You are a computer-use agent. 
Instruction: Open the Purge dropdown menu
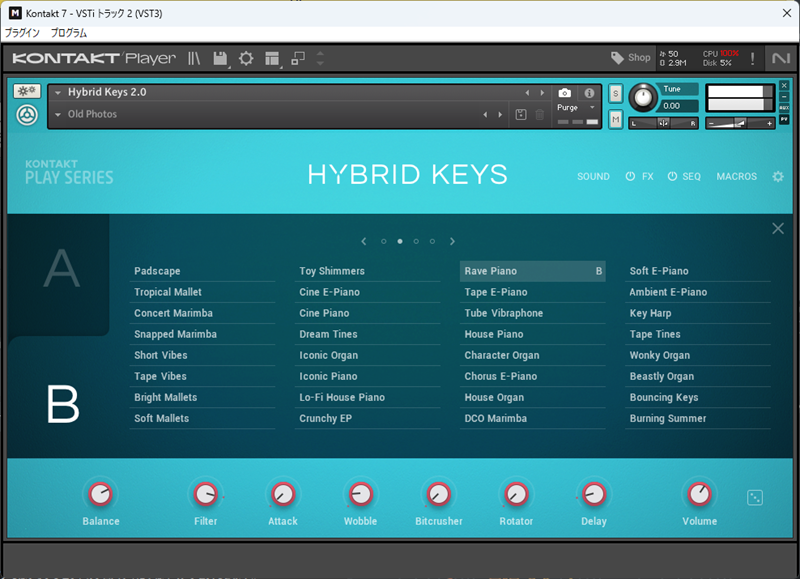577,108
